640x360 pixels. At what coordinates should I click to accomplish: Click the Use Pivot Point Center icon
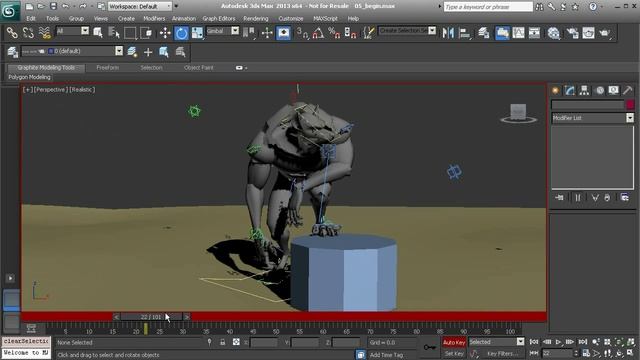[249, 33]
